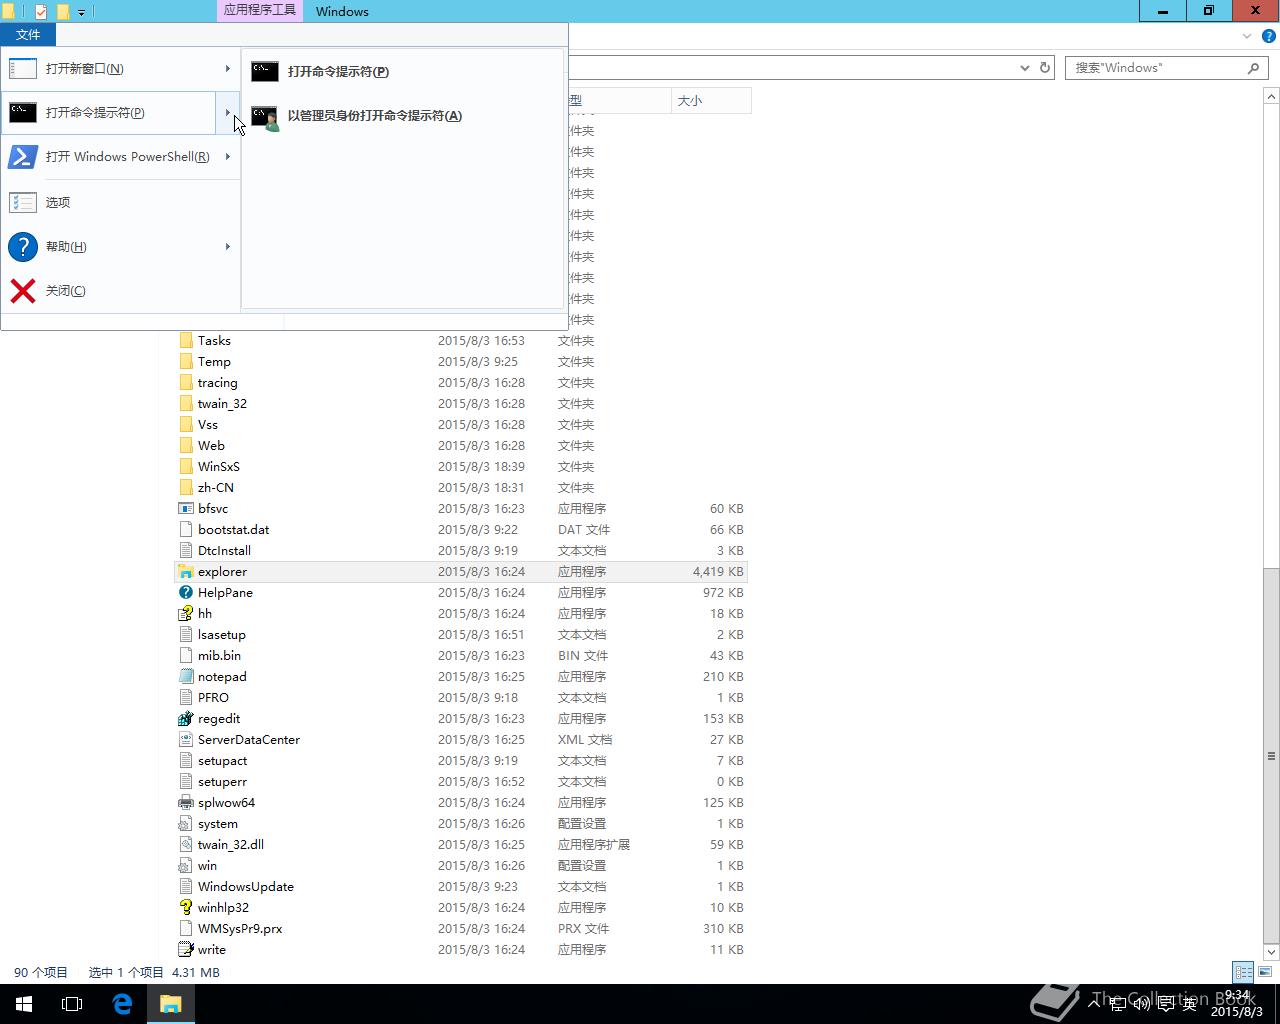Click the 文件 tab

[x=28, y=35]
